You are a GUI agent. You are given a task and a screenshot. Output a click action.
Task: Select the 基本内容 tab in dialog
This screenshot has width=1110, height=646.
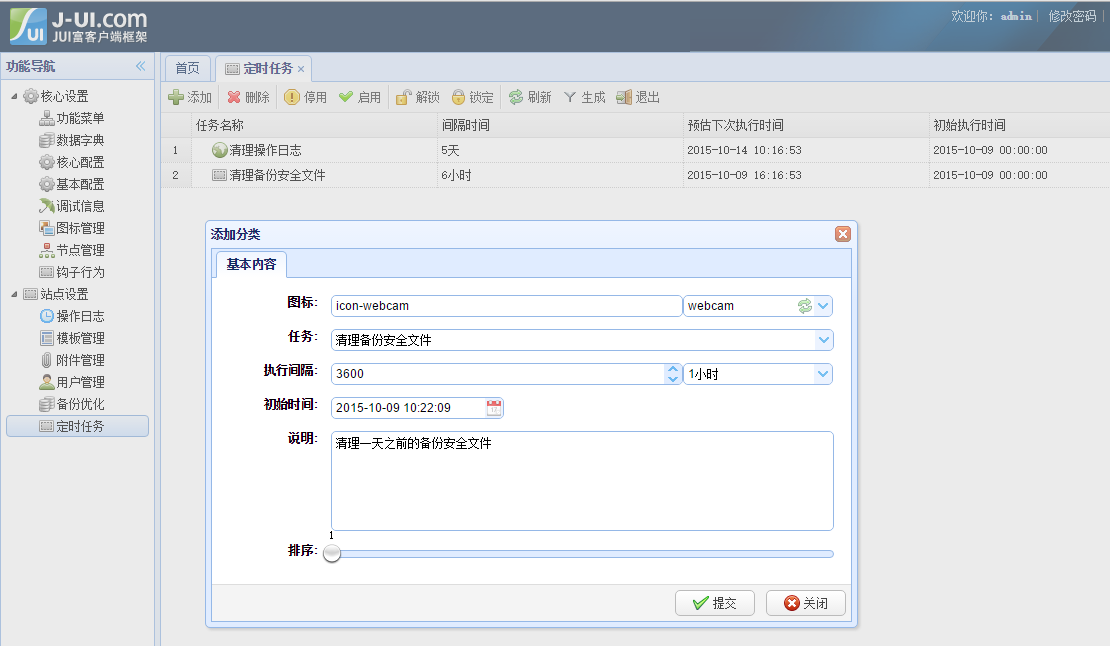coord(251,265)
